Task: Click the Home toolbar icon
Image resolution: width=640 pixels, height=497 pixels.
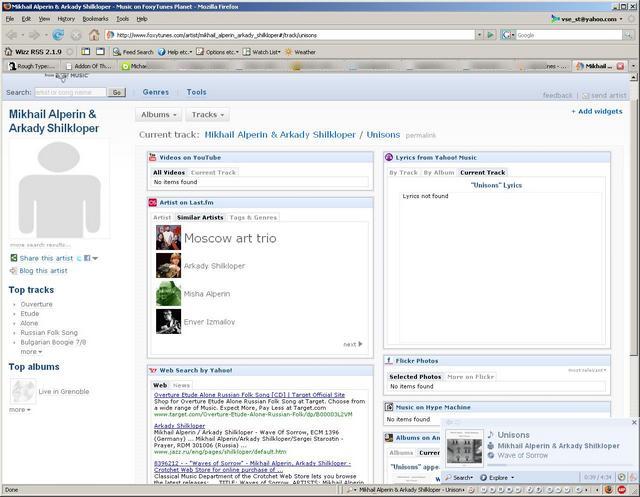Action: click(94, 35)
